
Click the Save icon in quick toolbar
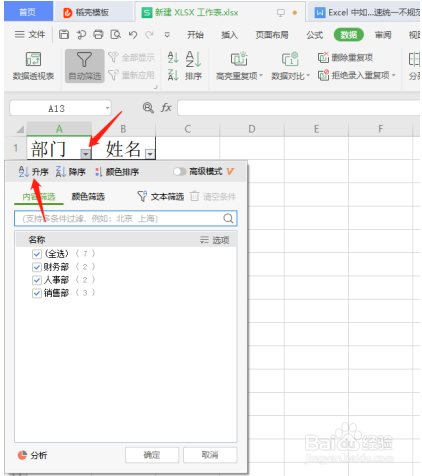tap(64, 34)
